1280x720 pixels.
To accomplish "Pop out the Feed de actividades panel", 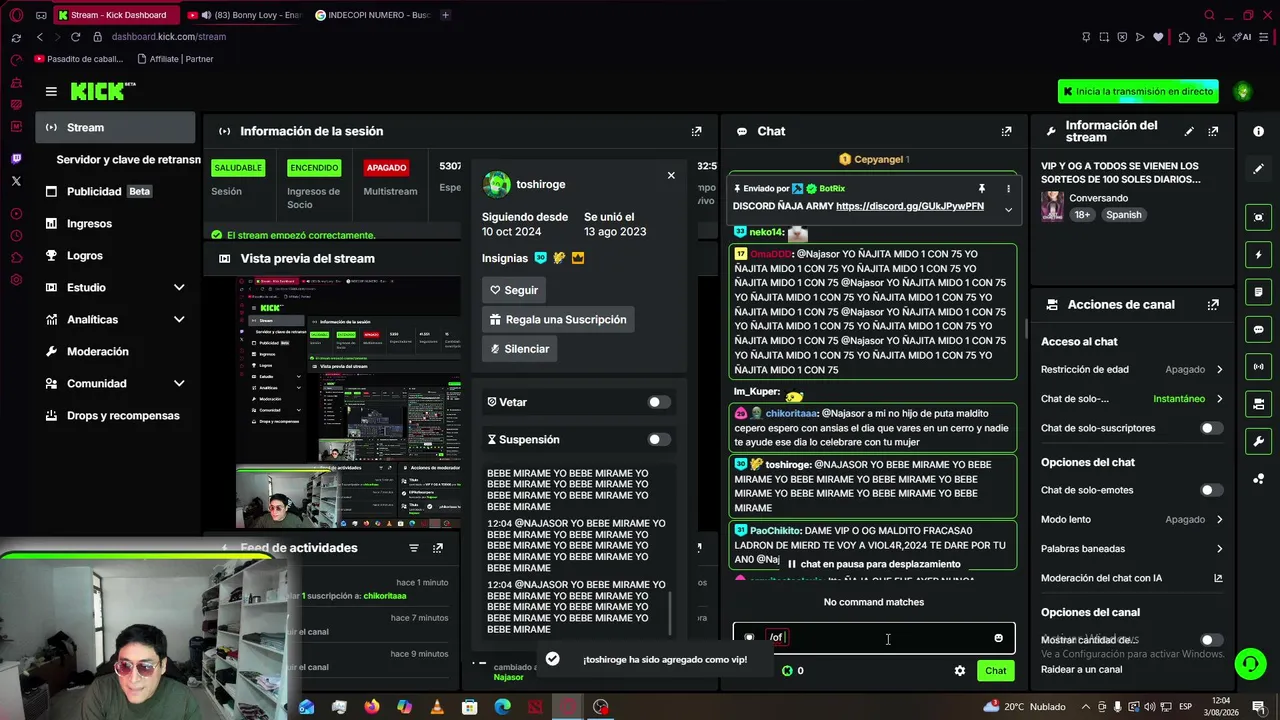I will [437, 548].
